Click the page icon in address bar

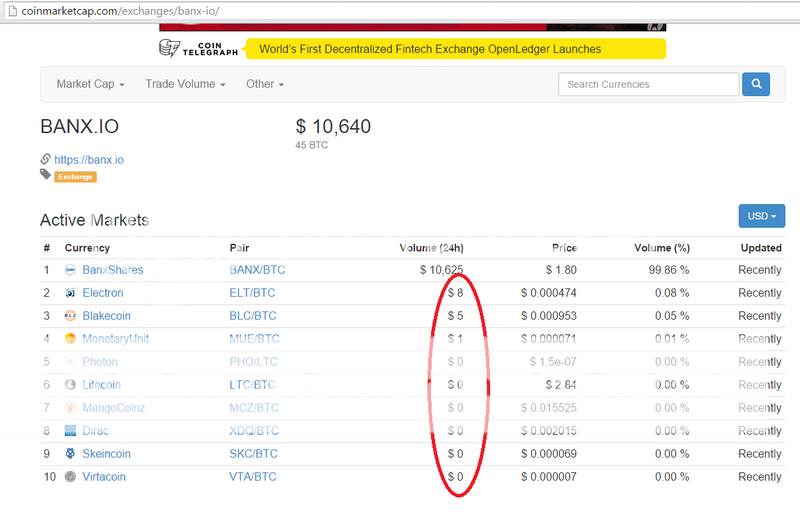click(x=12, y=11)
